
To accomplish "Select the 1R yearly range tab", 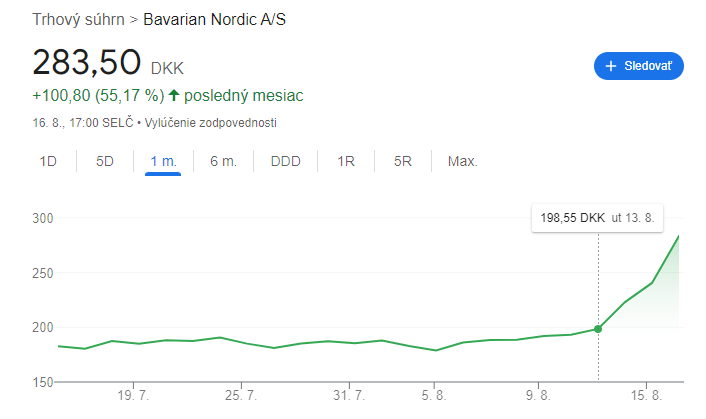I will pos(346,161).
